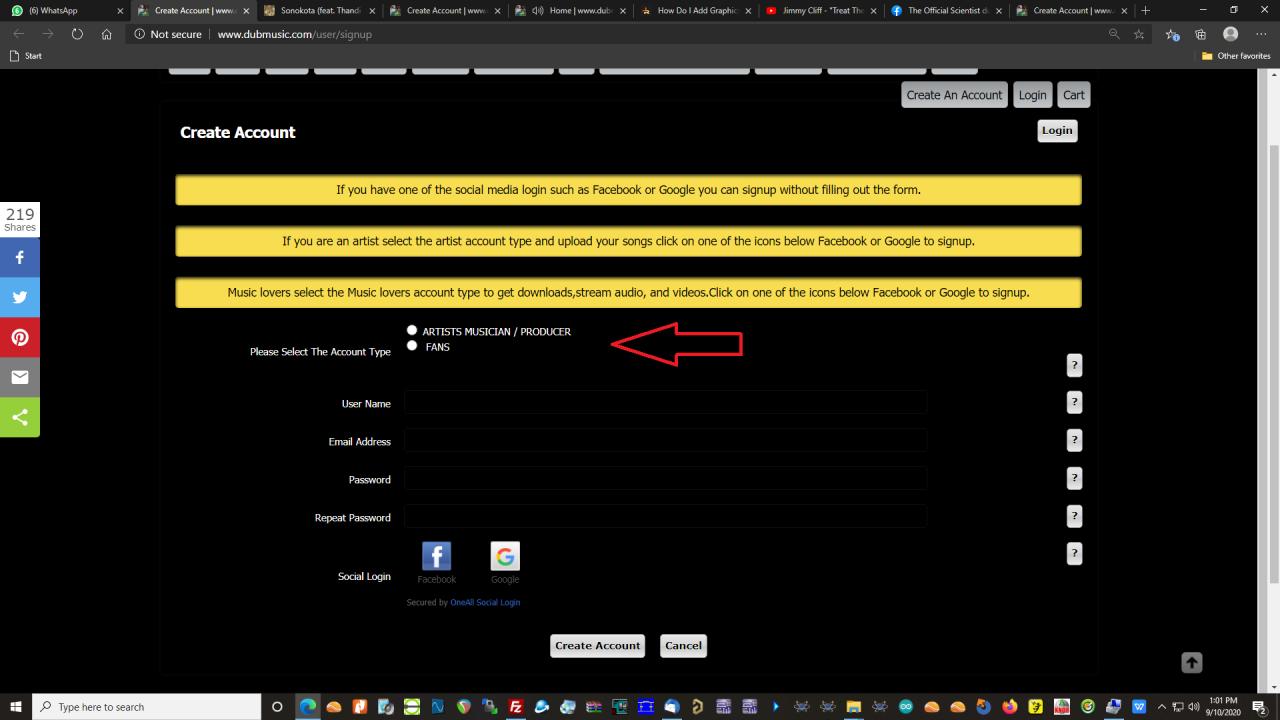View help for the Repeat Password field
Viewport: 1280px width, 720px height.
pyautogui.click(x=1075, y=516)
